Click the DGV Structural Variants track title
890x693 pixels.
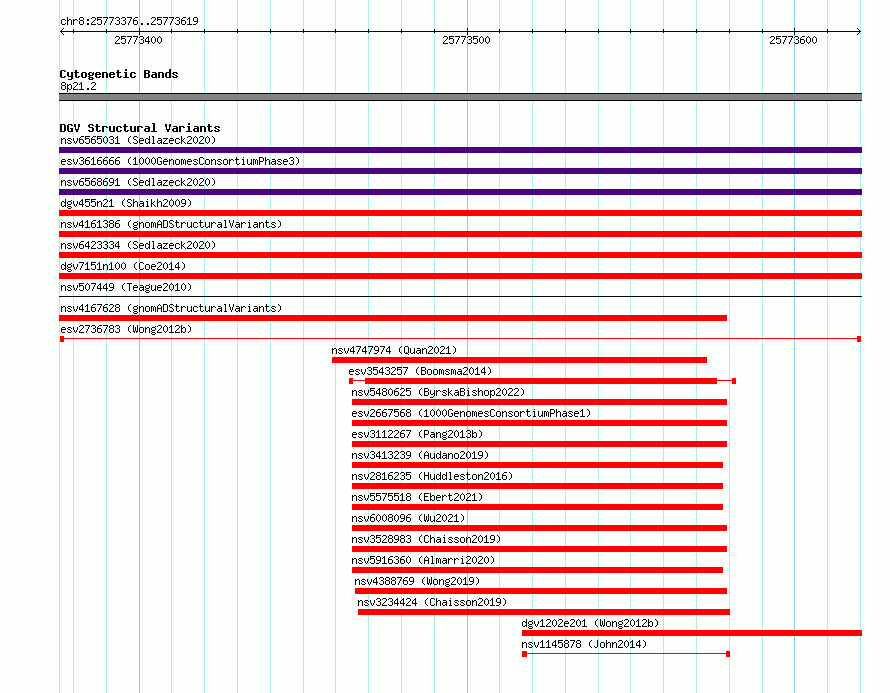click(140, 128)
